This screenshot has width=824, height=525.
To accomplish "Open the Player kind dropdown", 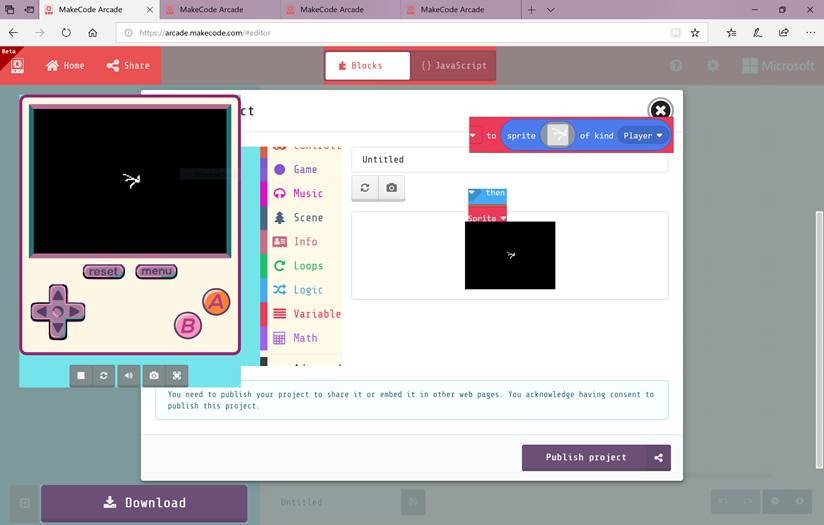I will coord(642,136).
